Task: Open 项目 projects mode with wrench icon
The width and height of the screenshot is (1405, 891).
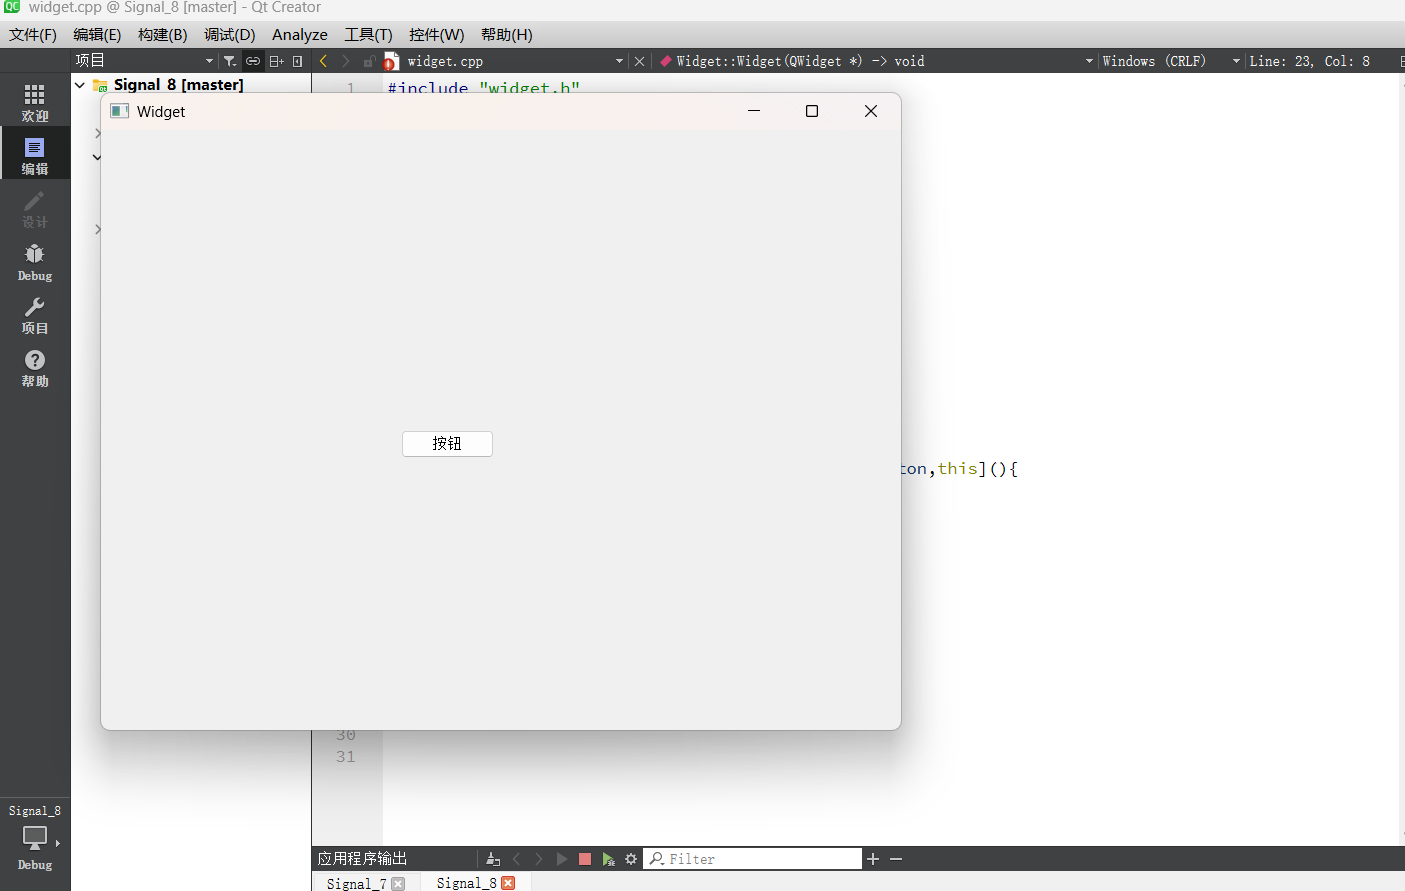Action: click(35, 315)
